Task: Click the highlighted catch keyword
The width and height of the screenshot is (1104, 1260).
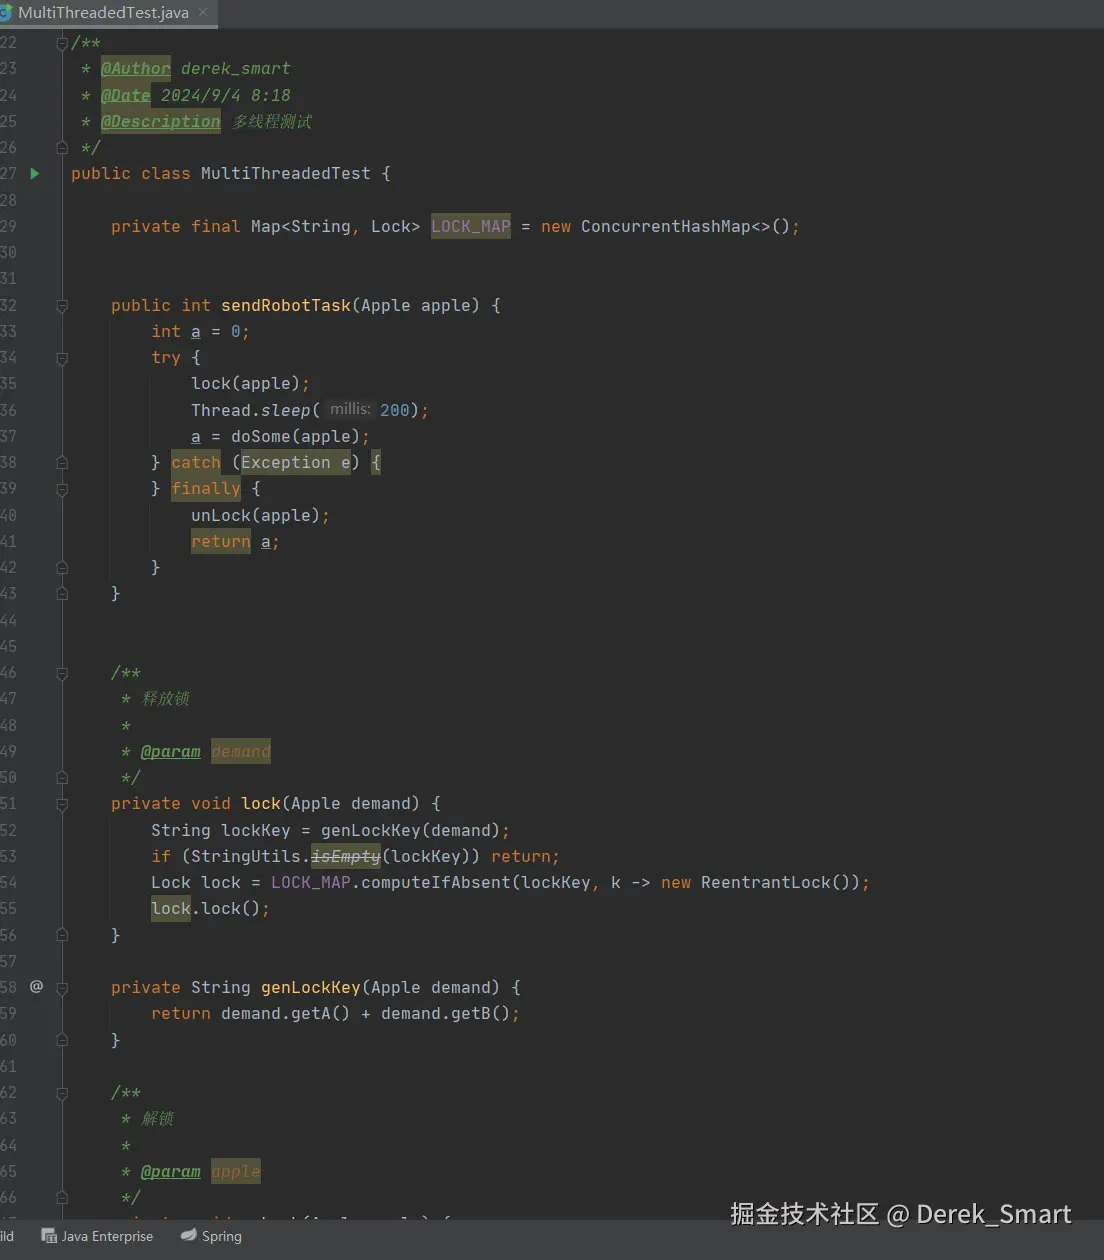Action: click(x=196, y=462)
